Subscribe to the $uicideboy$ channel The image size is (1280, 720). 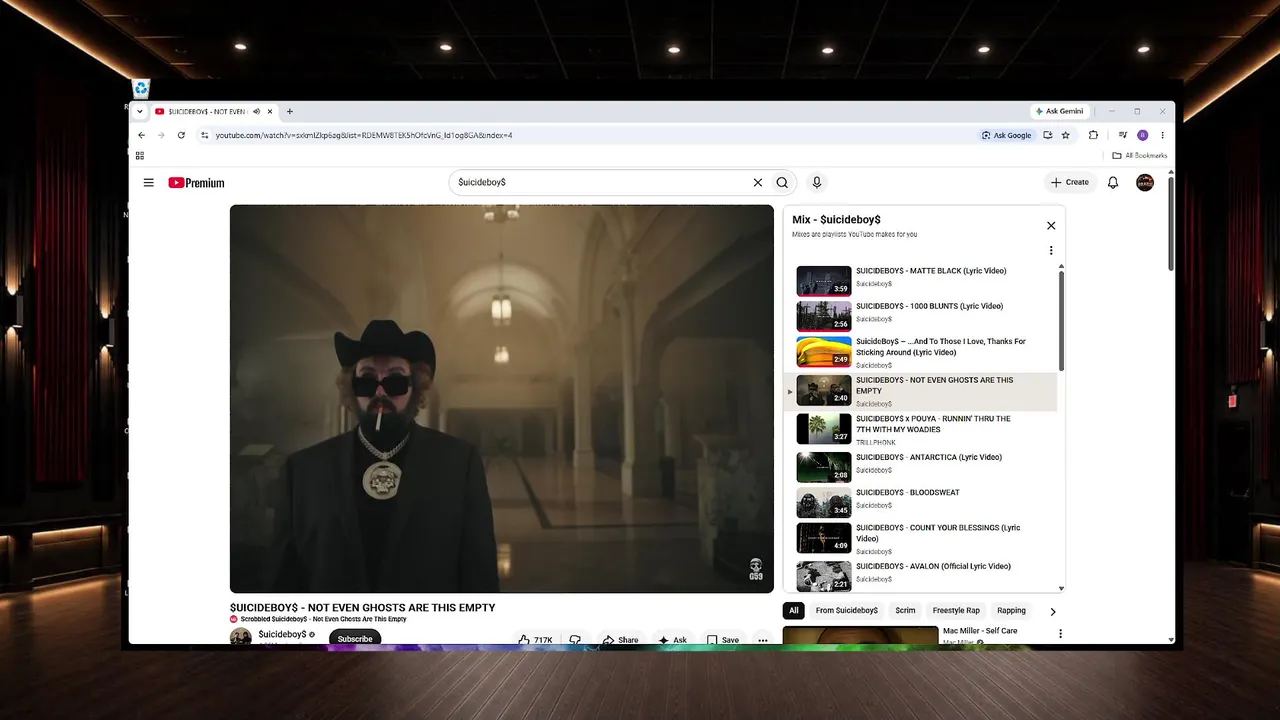coord(355,639)
